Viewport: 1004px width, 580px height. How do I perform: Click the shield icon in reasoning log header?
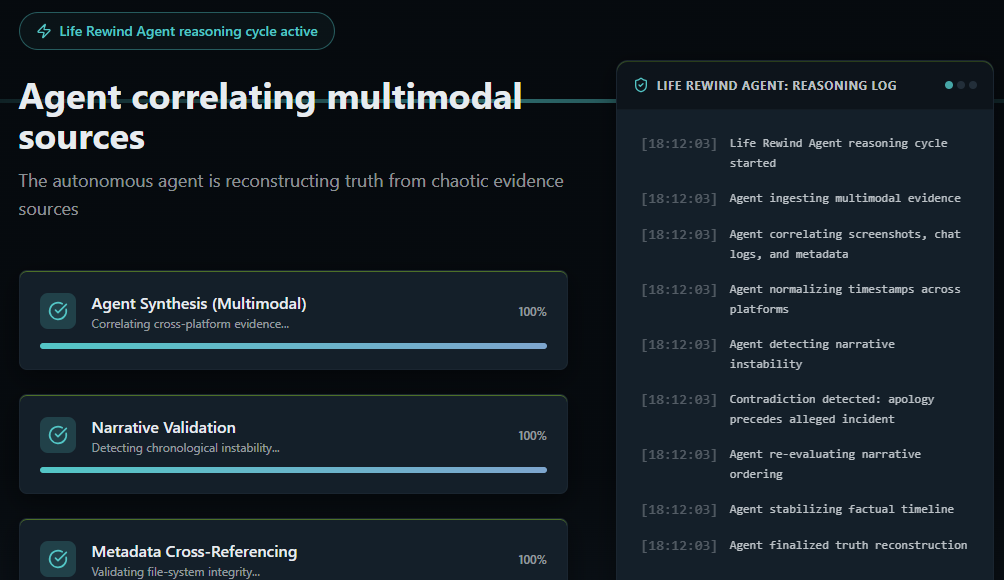tap(640, 85)
